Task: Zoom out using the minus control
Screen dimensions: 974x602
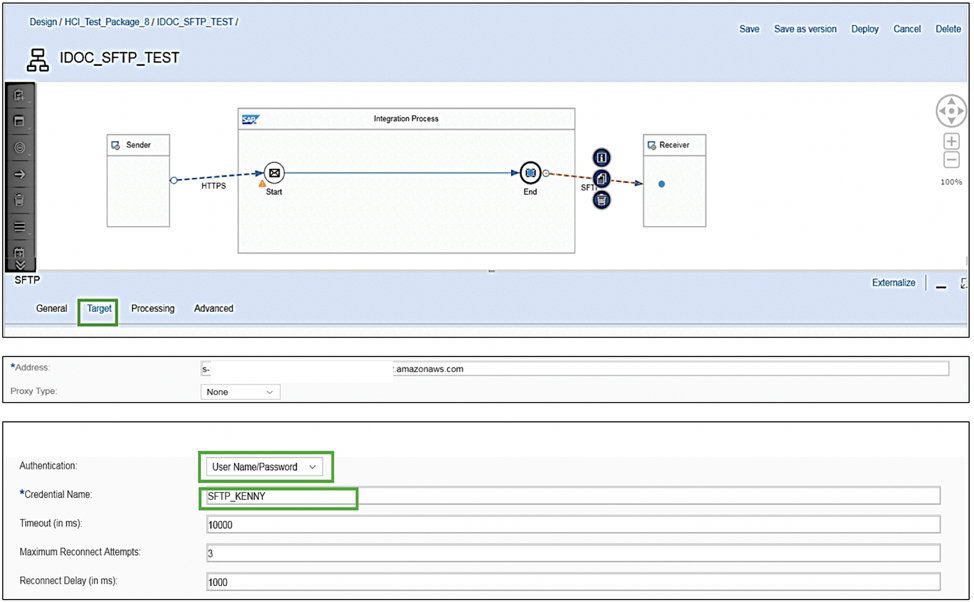Action: click(x=950, y=158)
